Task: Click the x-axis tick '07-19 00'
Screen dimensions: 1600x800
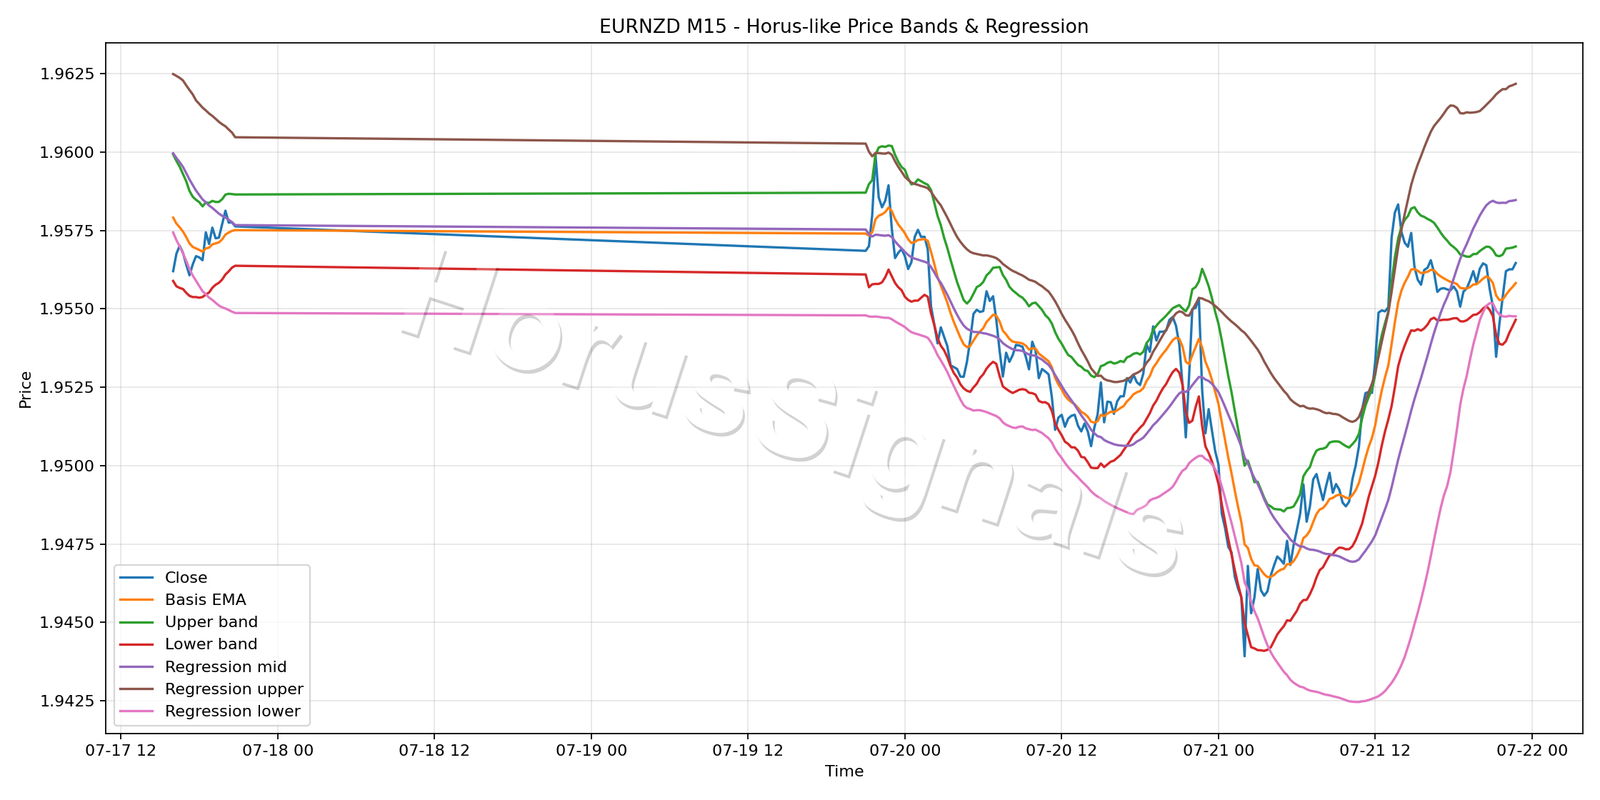Action: click(591, 750)
